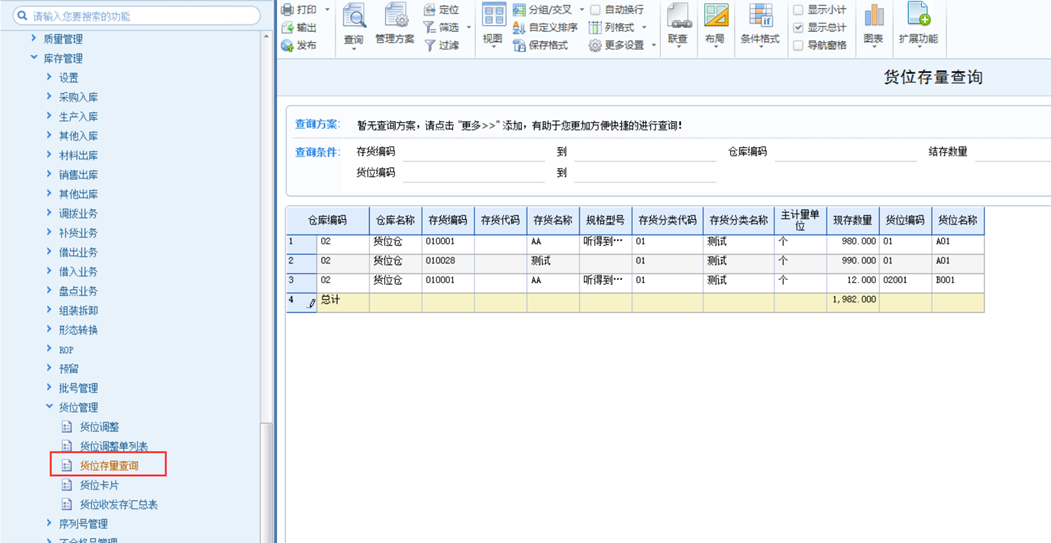Image resolution: width=1051 pixels, height=543 pixels.
Task: Open the 货位卡片 entry
Action: pos(99,485)
